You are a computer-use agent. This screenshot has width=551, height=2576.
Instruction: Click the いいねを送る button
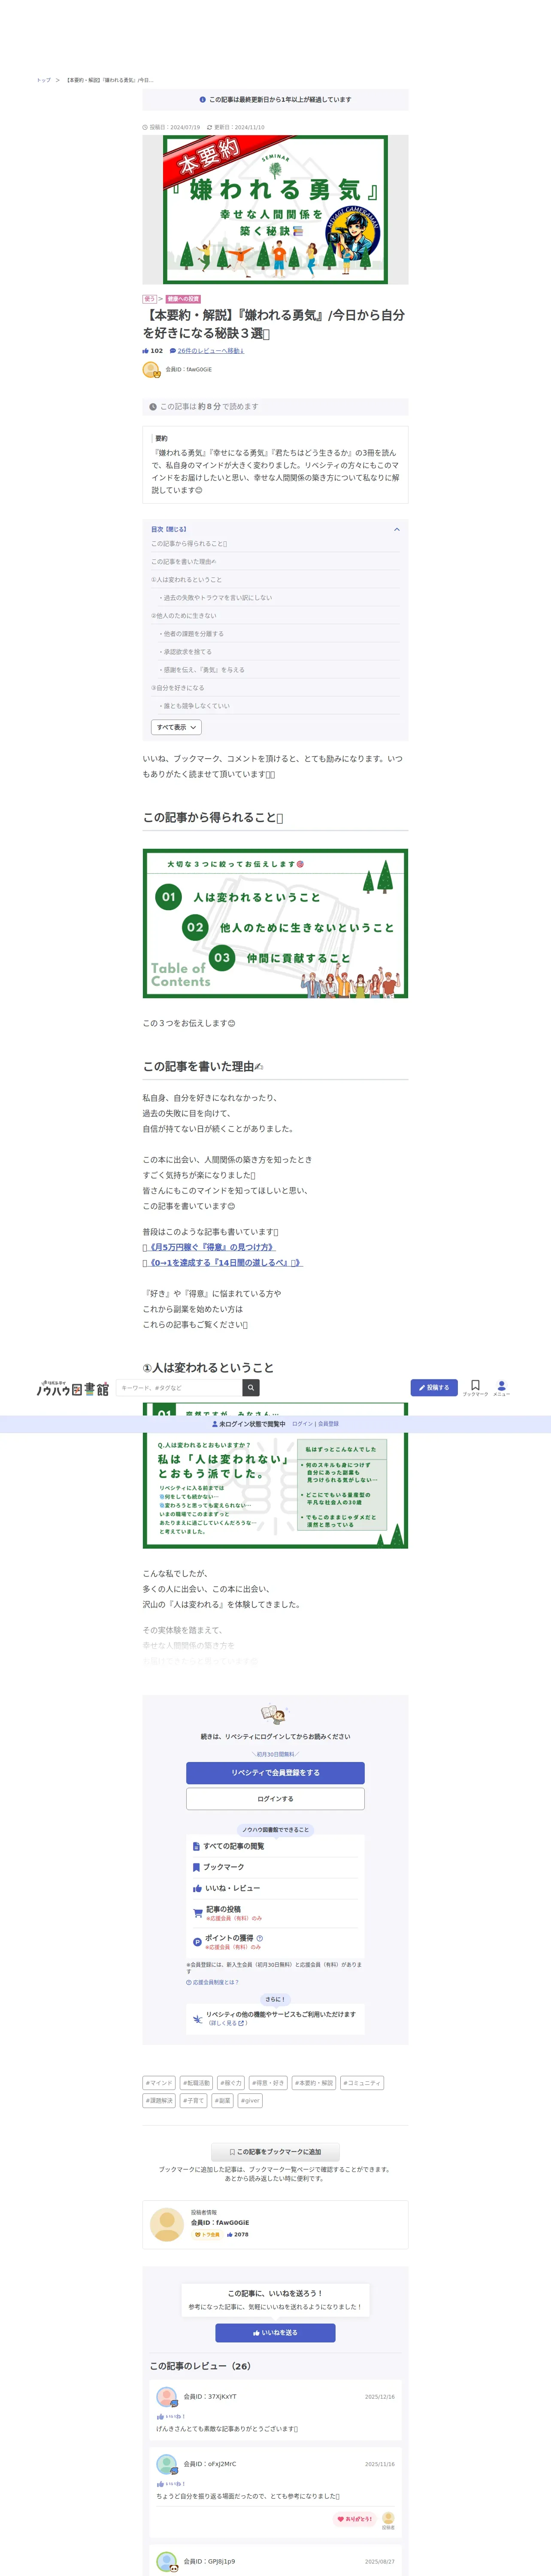[x=275, y=2332]
